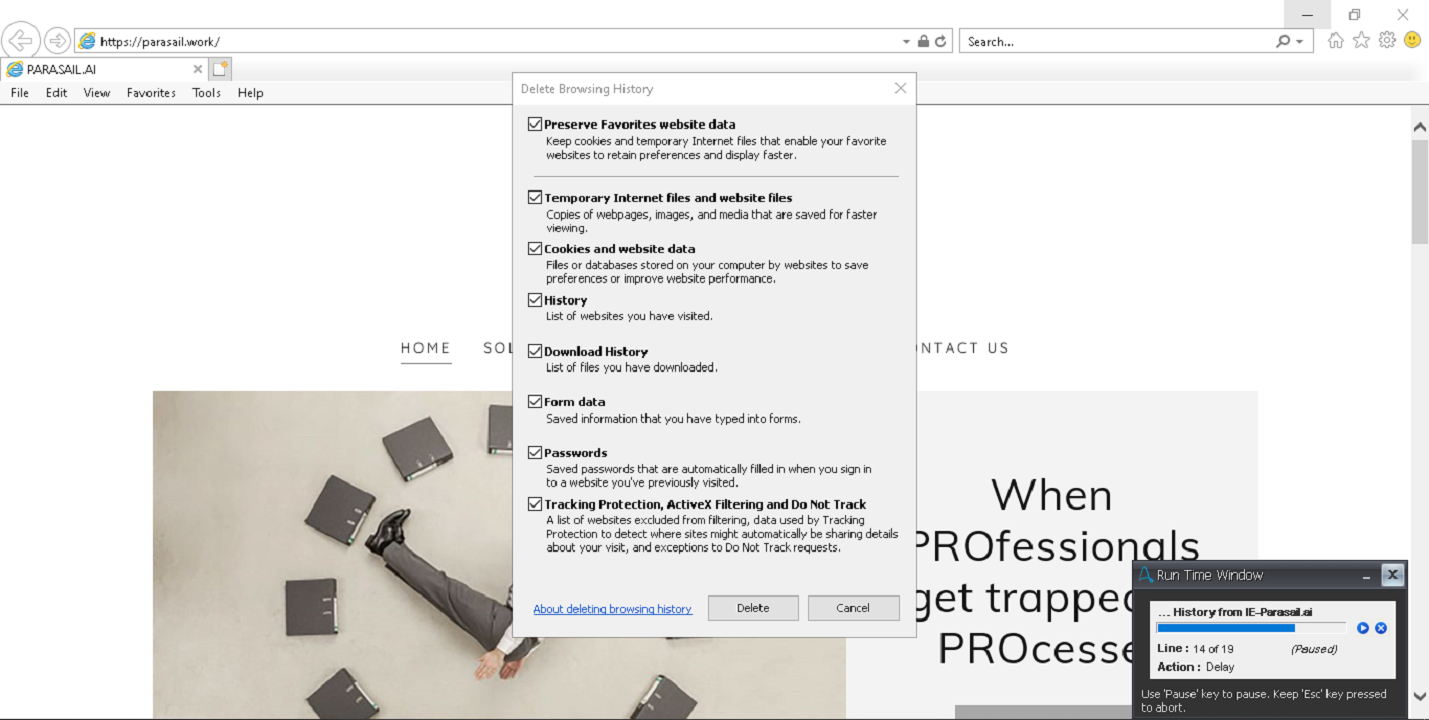Toggle Preserve Favorites website data checkbox
This screenshot has height=720, width=1429.
point(535,124)
